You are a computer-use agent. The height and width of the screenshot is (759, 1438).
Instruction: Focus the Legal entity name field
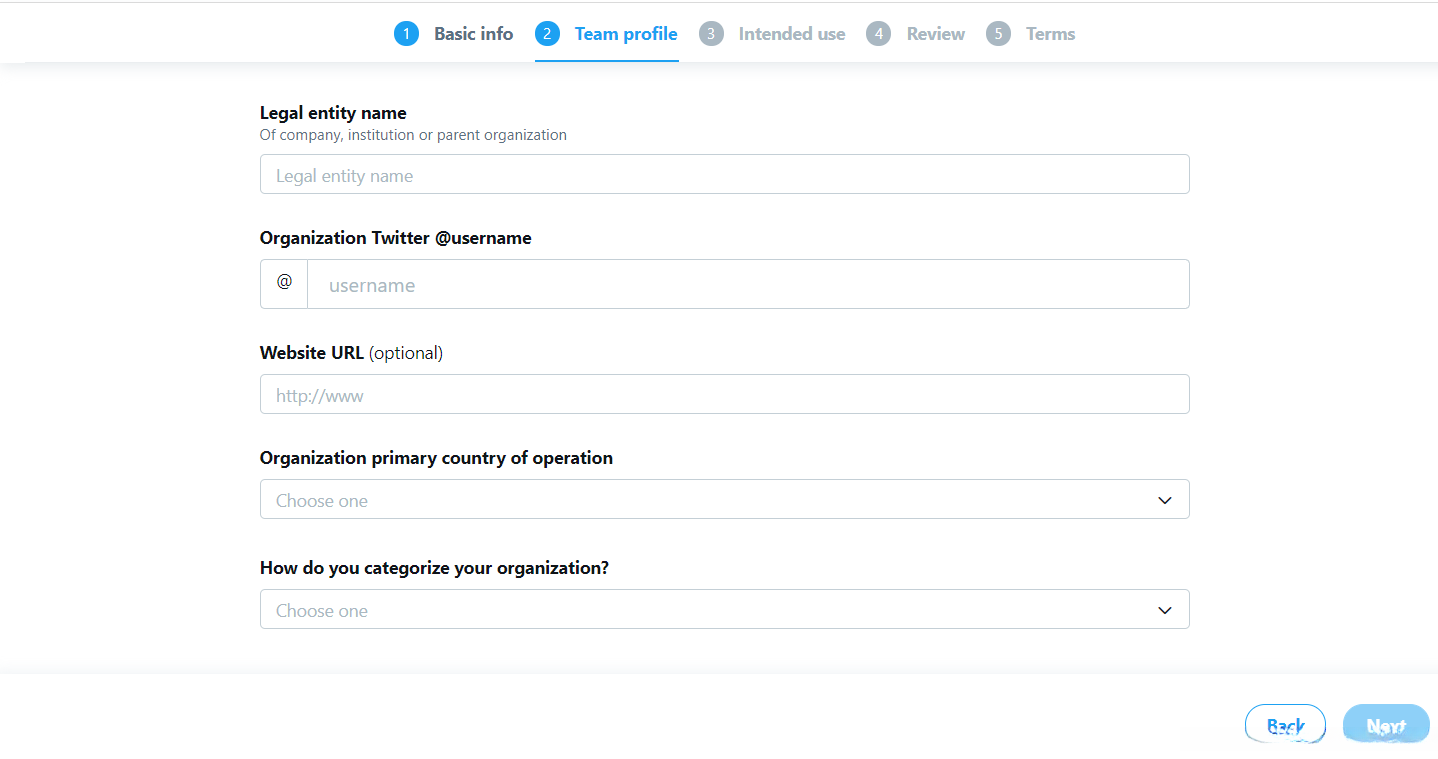point(724,174)
